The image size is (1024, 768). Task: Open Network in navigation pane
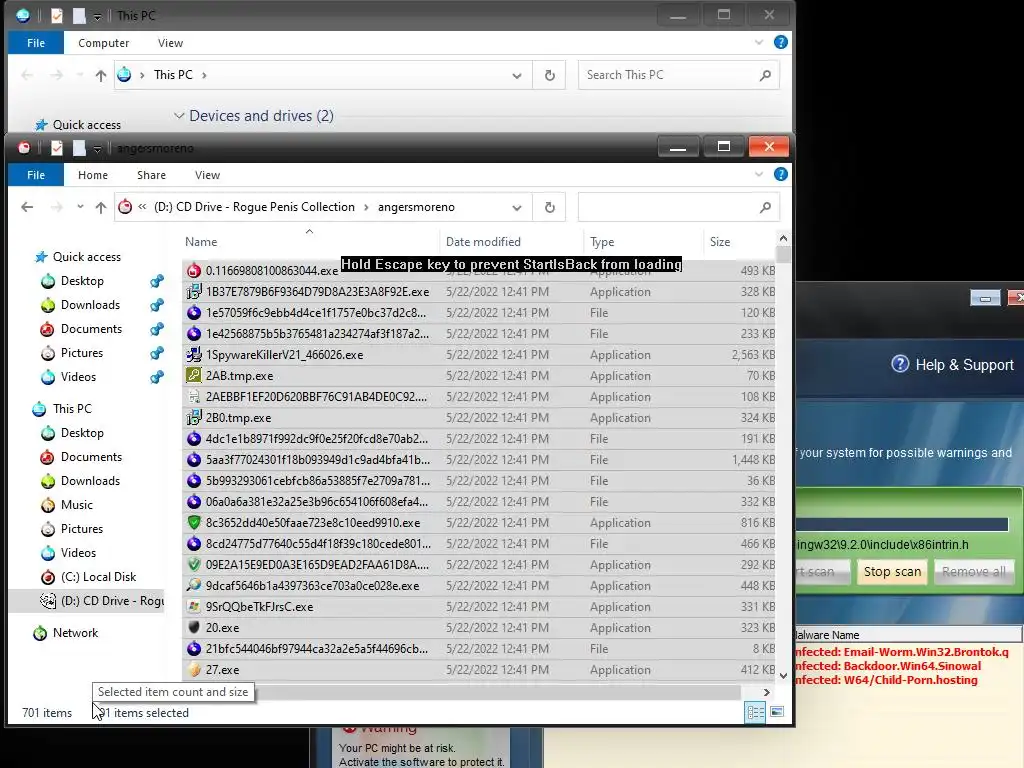point(75,633)
